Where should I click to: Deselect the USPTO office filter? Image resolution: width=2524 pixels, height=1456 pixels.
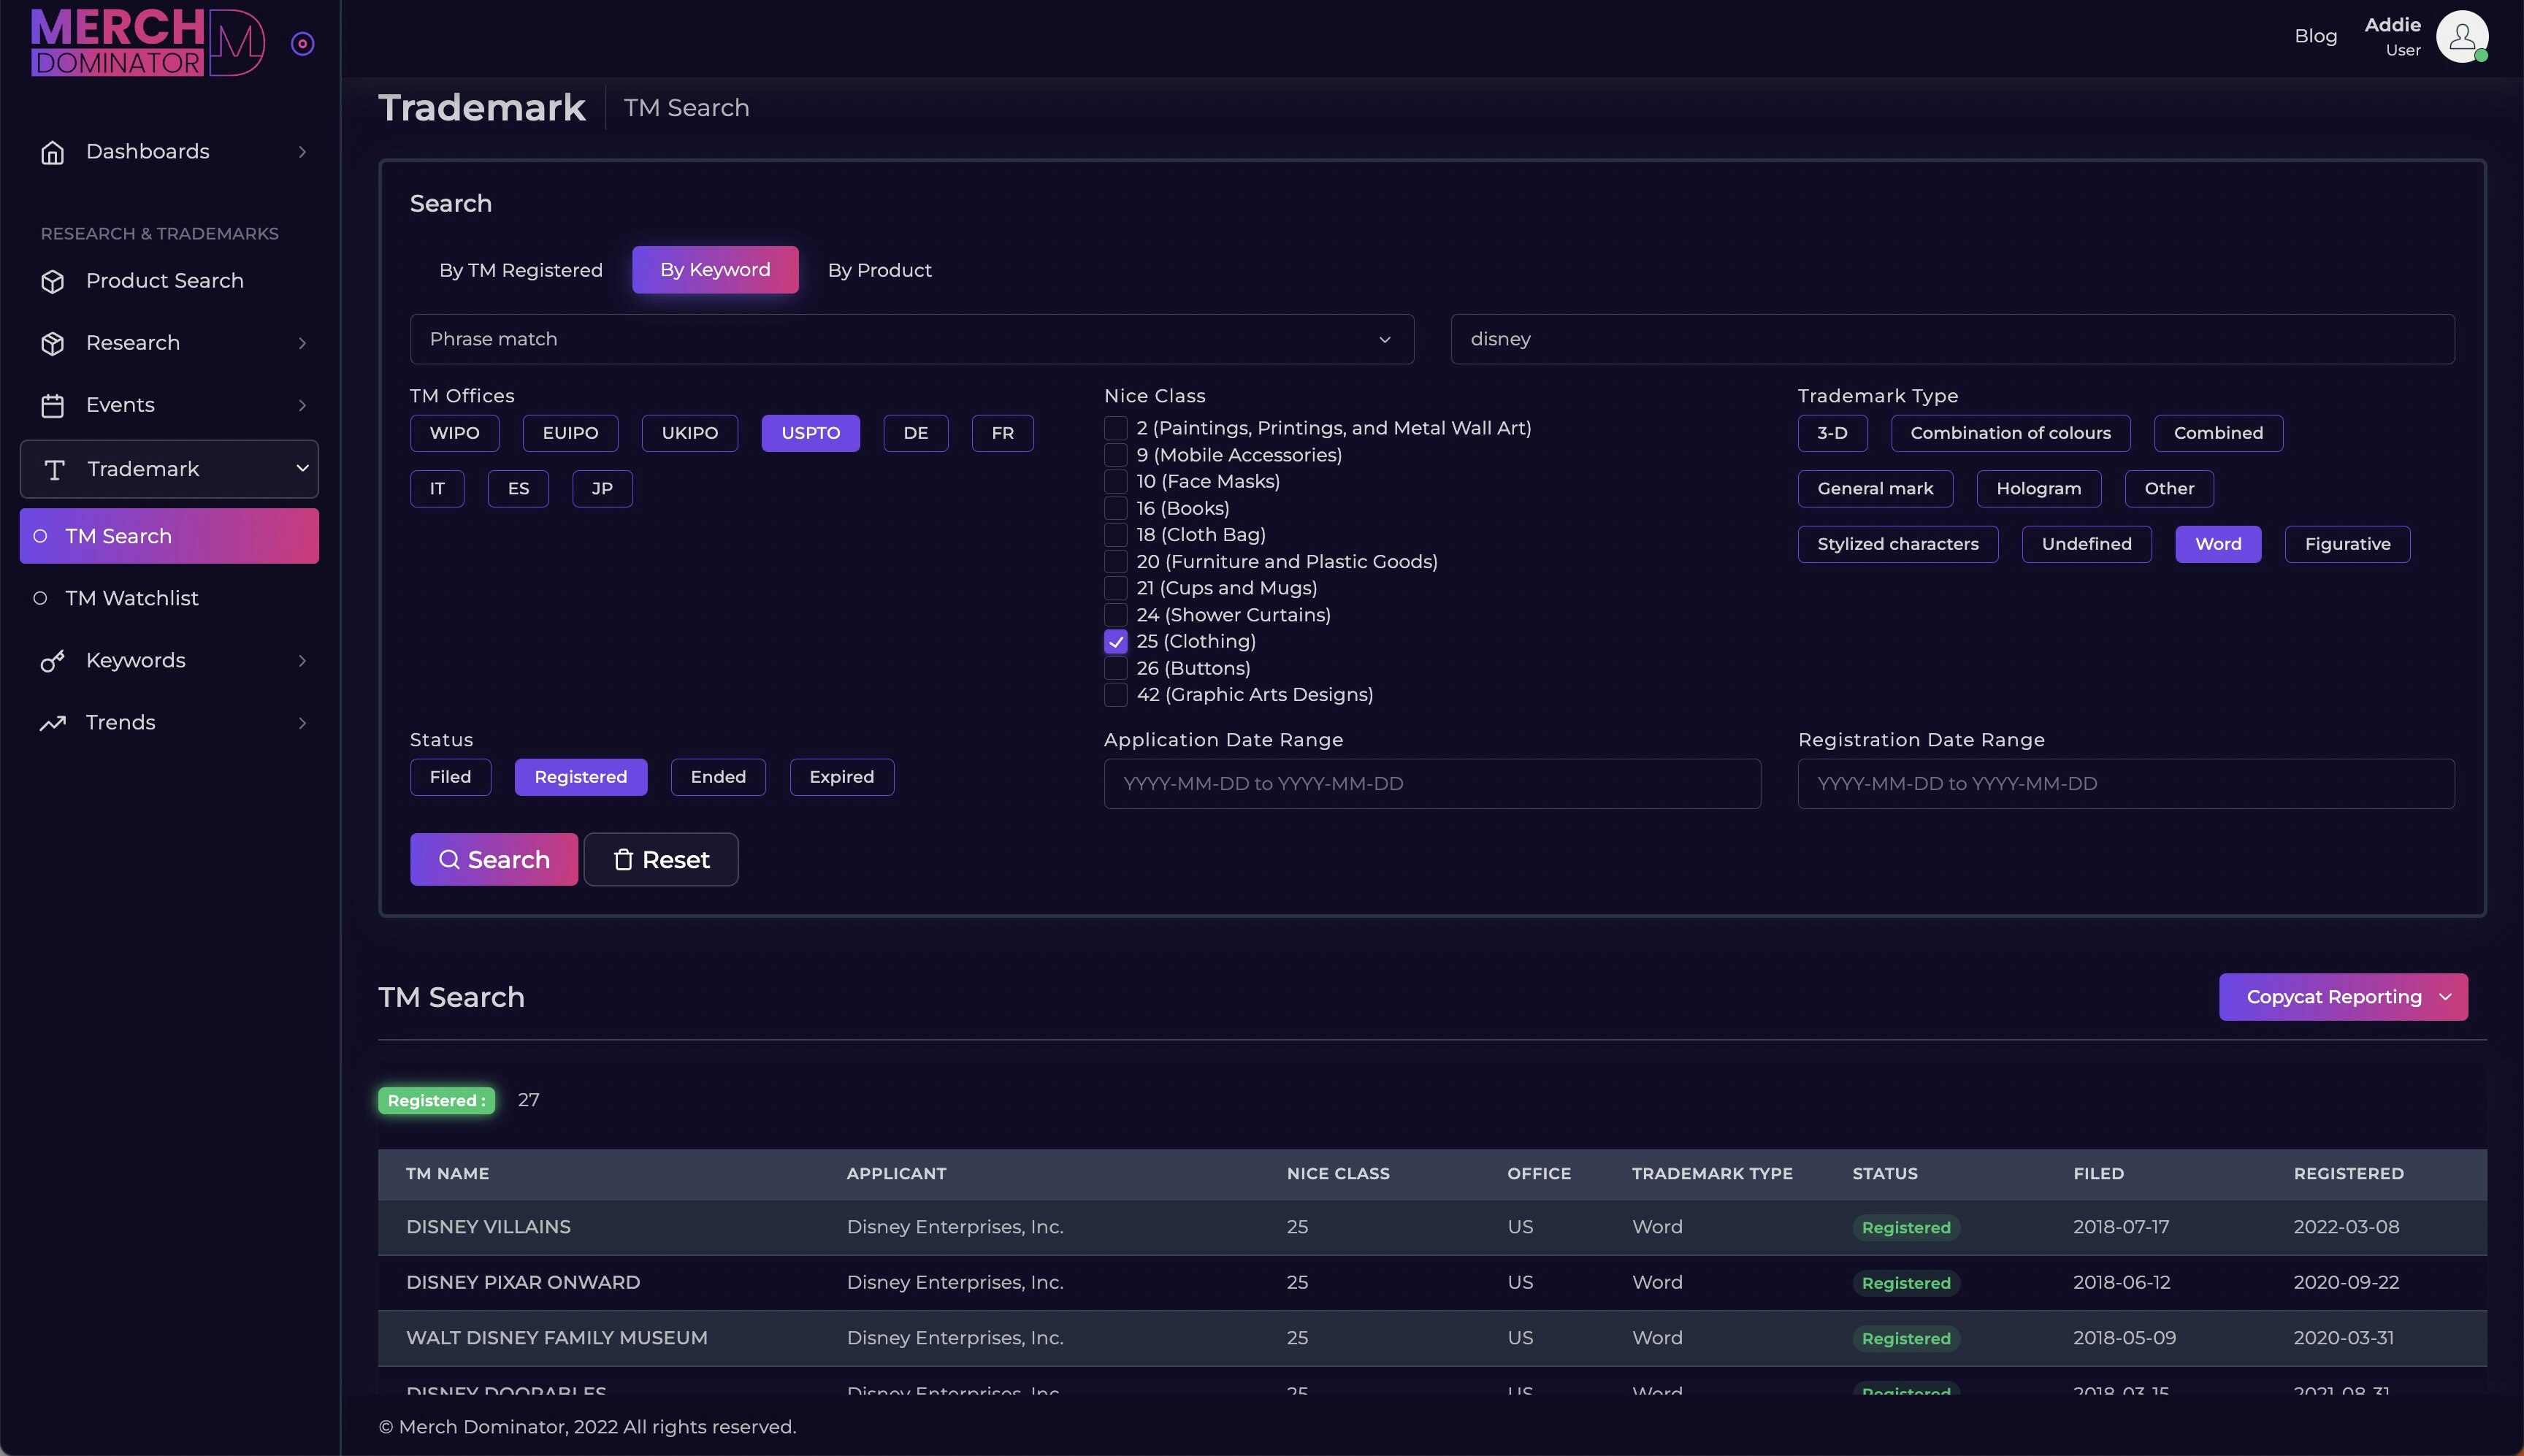(x=810, y=433)
